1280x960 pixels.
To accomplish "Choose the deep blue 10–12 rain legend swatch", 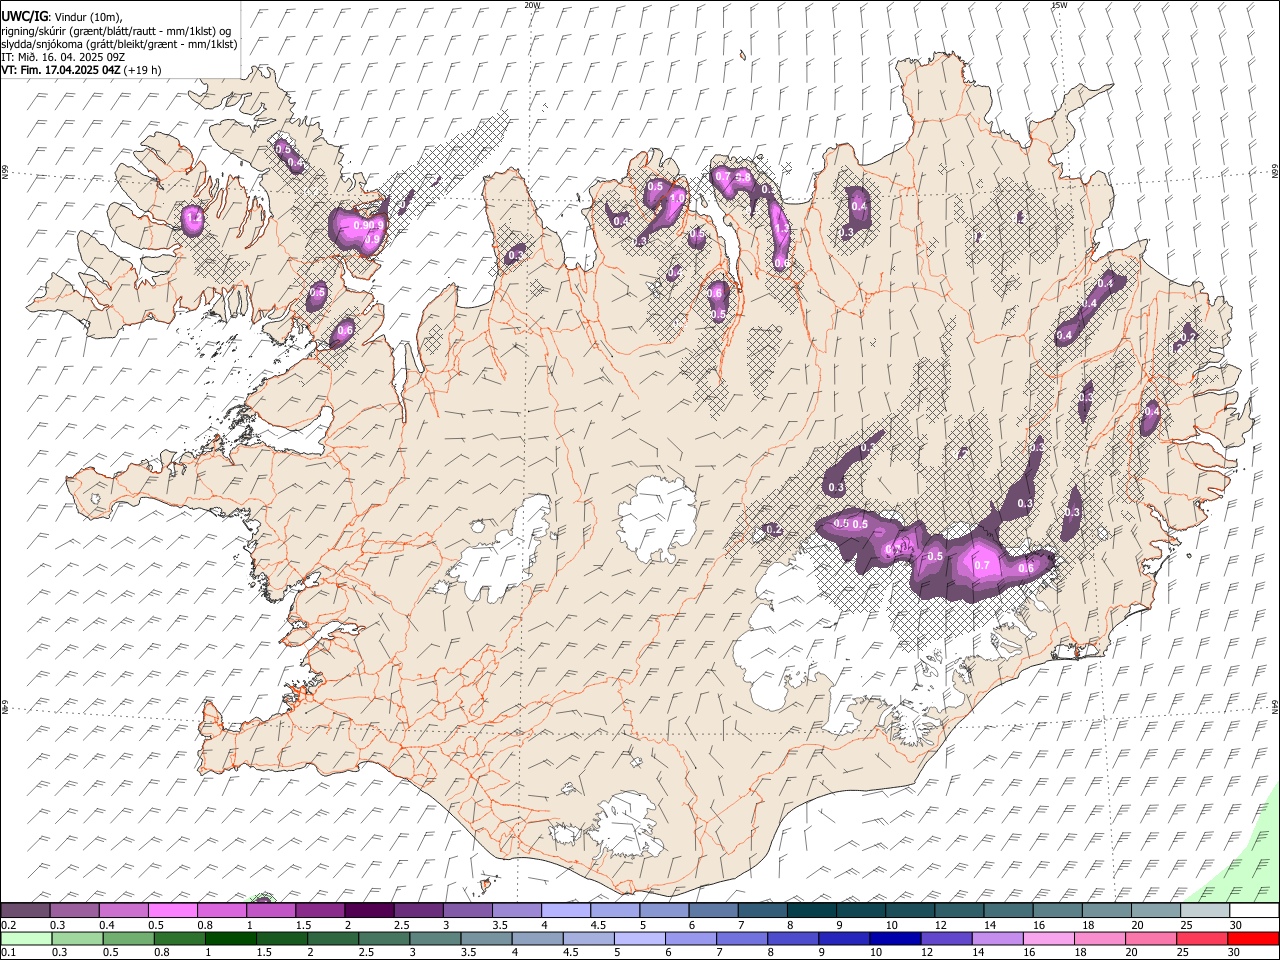I will coord(894,938).
